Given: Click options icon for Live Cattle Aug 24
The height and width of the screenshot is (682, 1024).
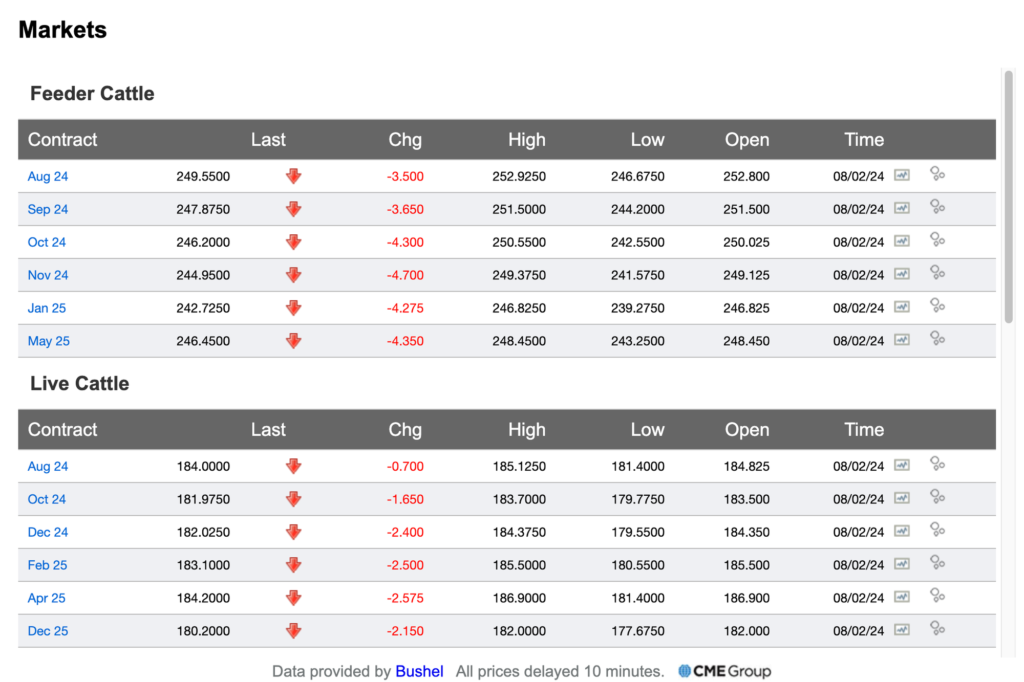Looking at the screenshot, I should tap(937, 464).
